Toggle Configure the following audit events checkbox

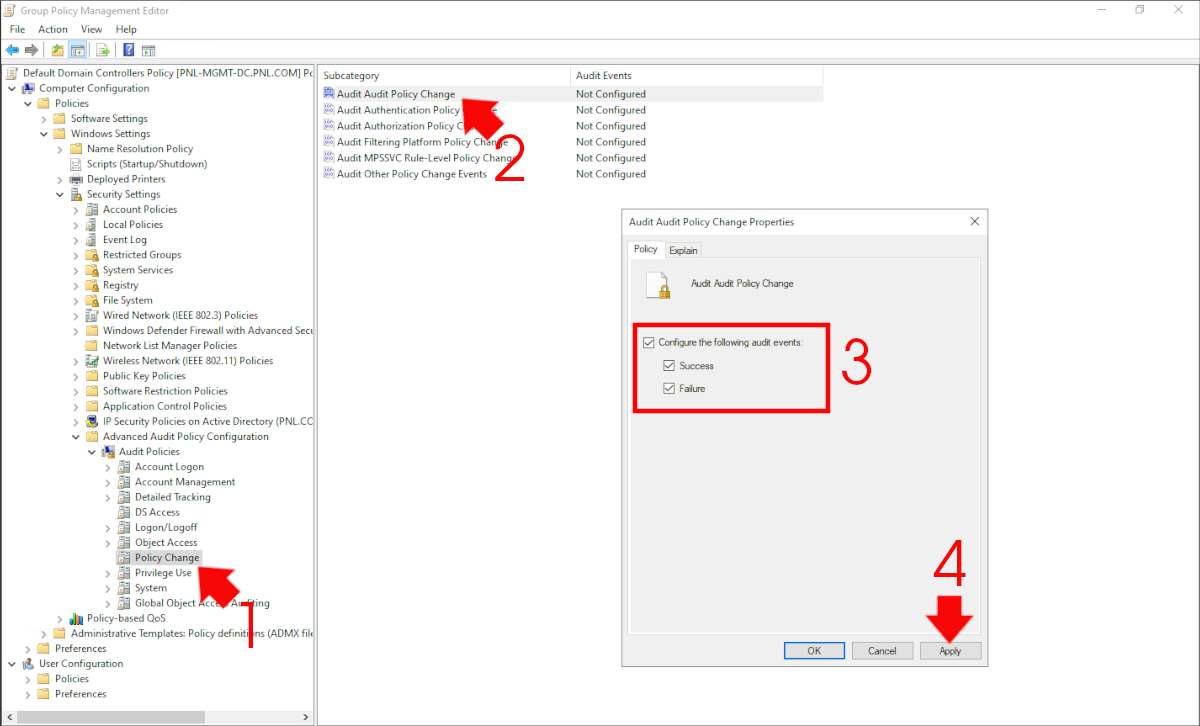pyautogui.click(x=649, y=343)
